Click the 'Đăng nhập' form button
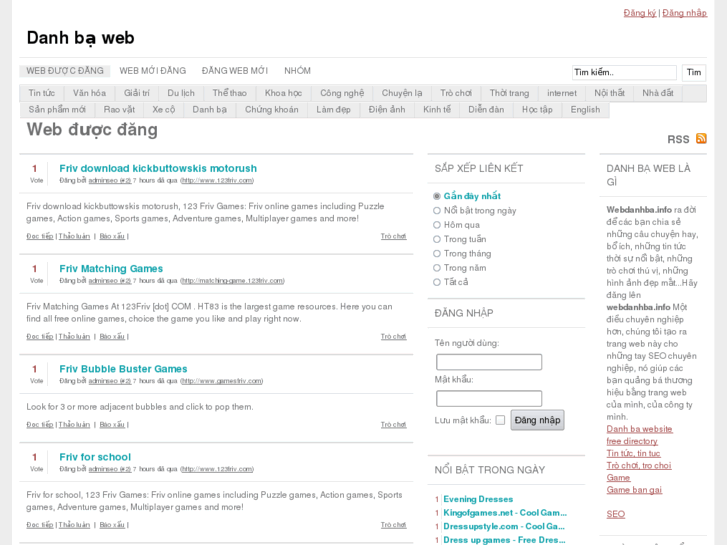Image resolution: width=727 pixels, height=545 pixels. pyautogui.click(x=537, y=420)
